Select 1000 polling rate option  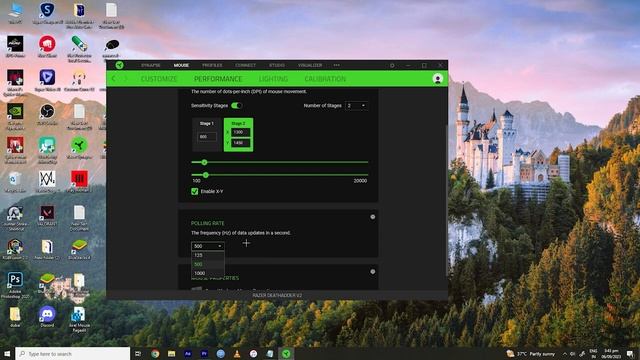(x=208, y=273)
